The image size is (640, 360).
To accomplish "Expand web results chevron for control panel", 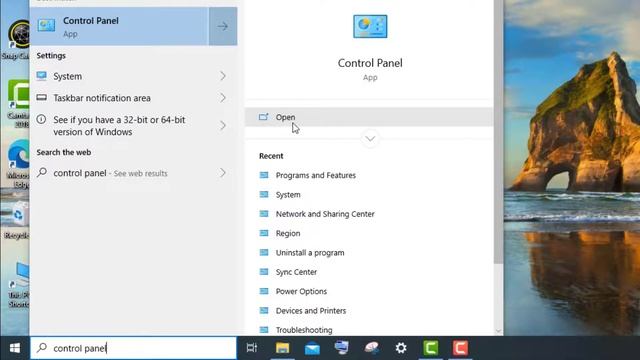I will coord(222,173).
